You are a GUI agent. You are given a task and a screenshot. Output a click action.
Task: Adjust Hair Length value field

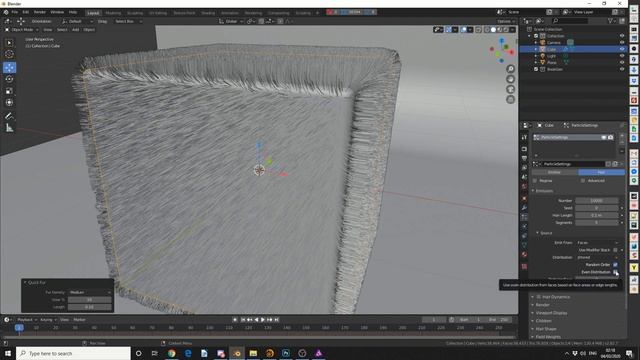[x=597, y=215]
